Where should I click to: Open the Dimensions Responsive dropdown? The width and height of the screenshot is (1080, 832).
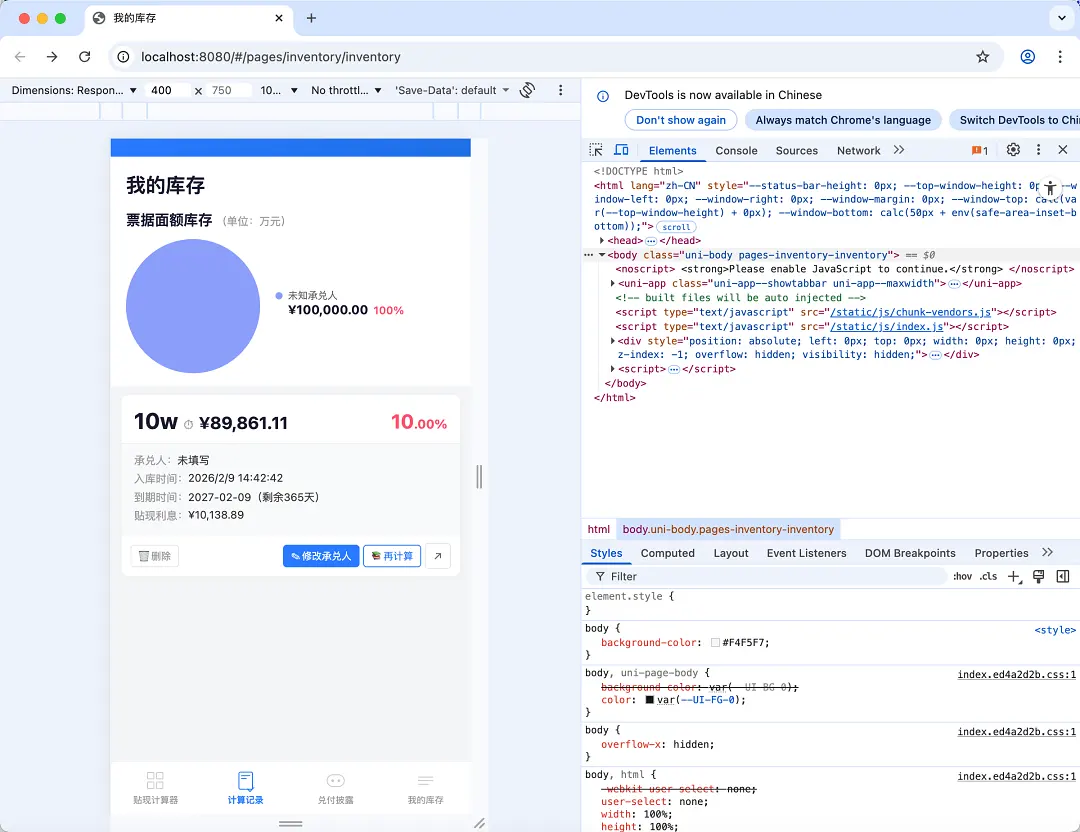(75, 90)
